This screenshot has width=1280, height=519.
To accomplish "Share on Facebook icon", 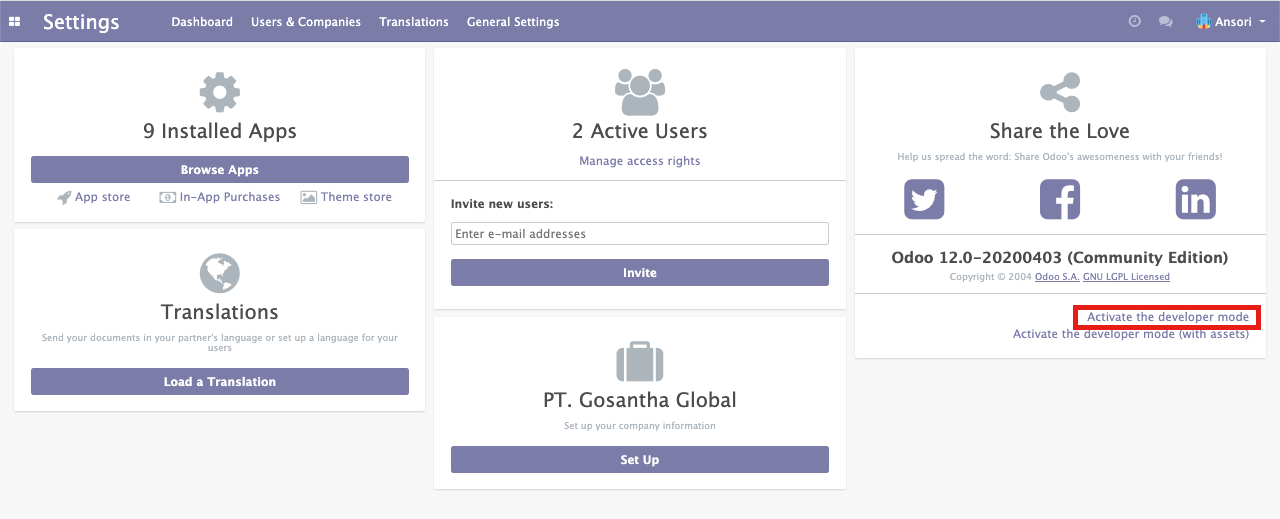I will coord(1060,199).
